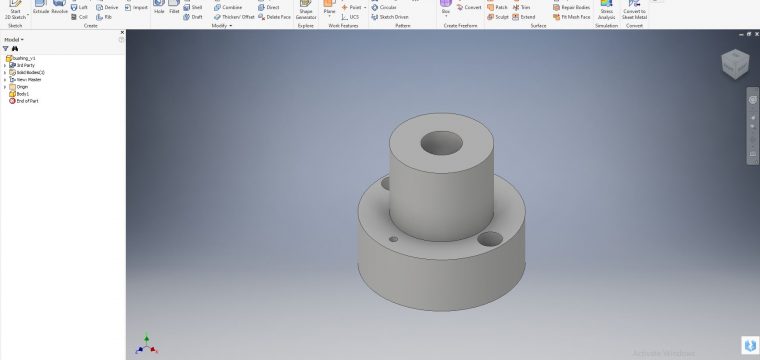The height and width of the screenshot is (360, 760).
Task: Select the Direct edit tool
Action: click(269, 7)
